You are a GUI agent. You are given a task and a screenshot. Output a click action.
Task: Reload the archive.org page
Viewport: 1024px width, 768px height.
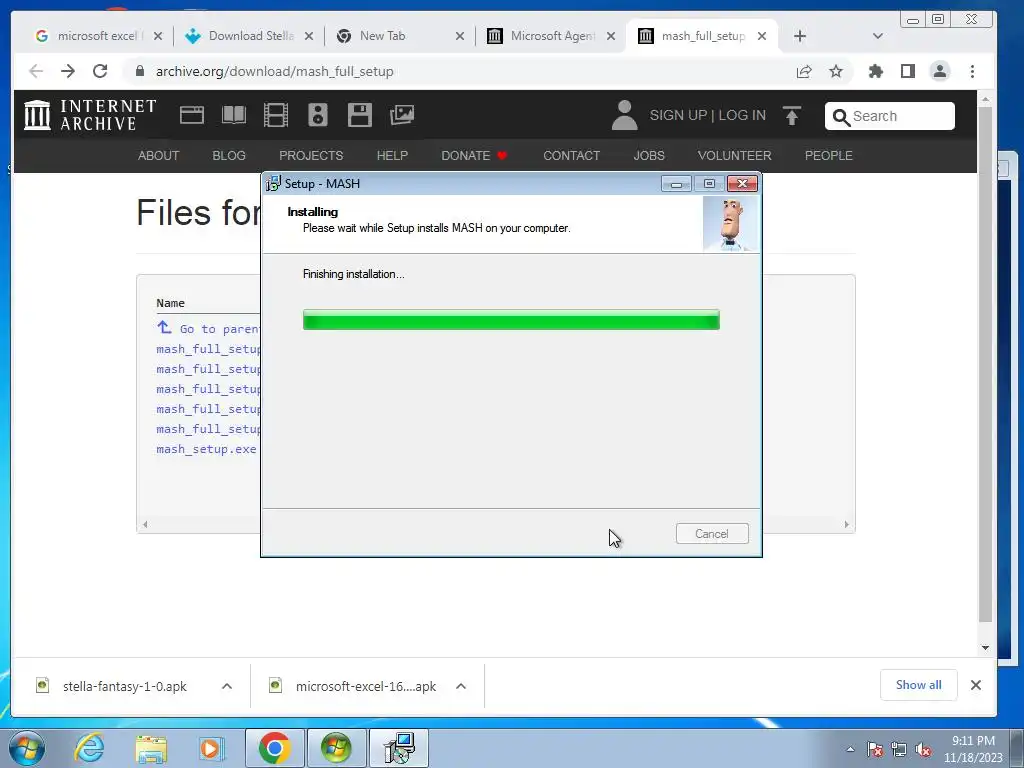[x=100, y=71]
